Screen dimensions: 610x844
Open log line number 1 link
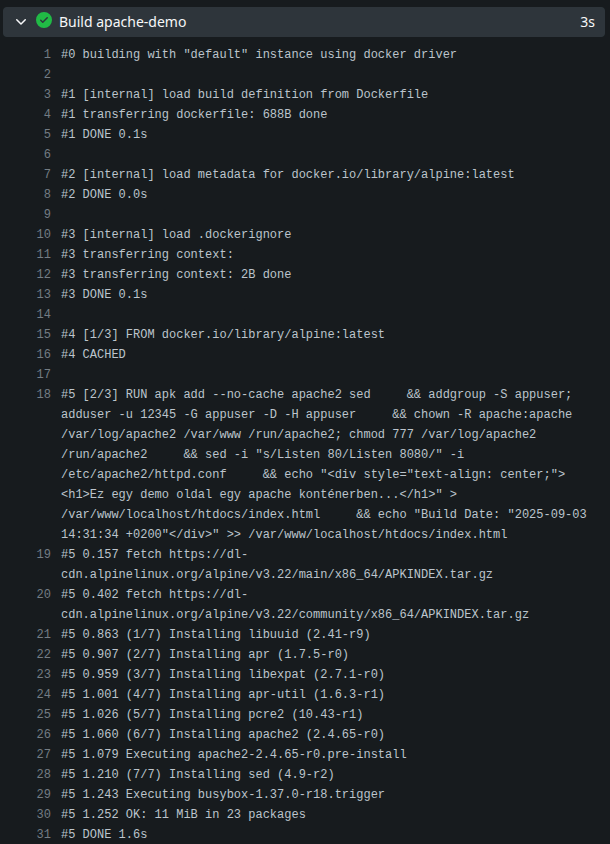tap(47, 54)
